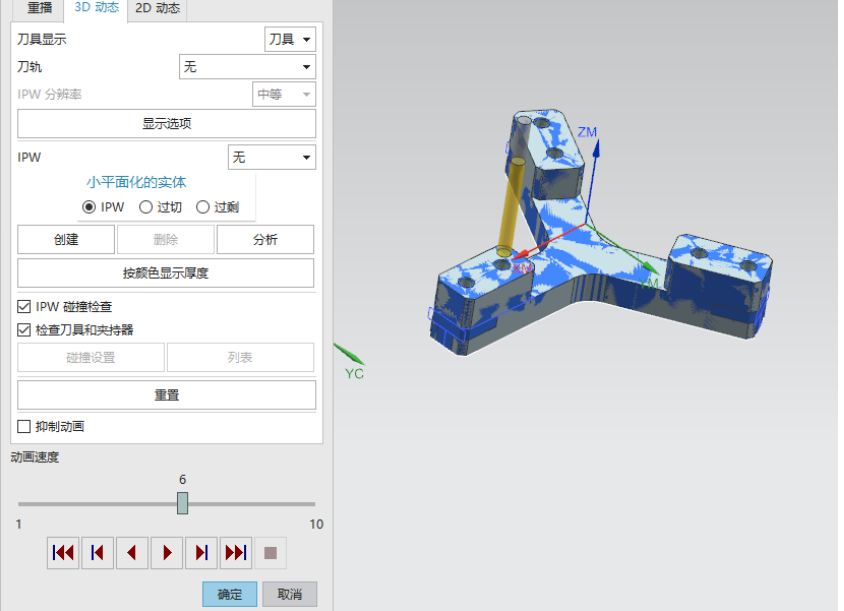Click the 创建 button
Screen dimensions: 844x611
(x=66, y=240)
